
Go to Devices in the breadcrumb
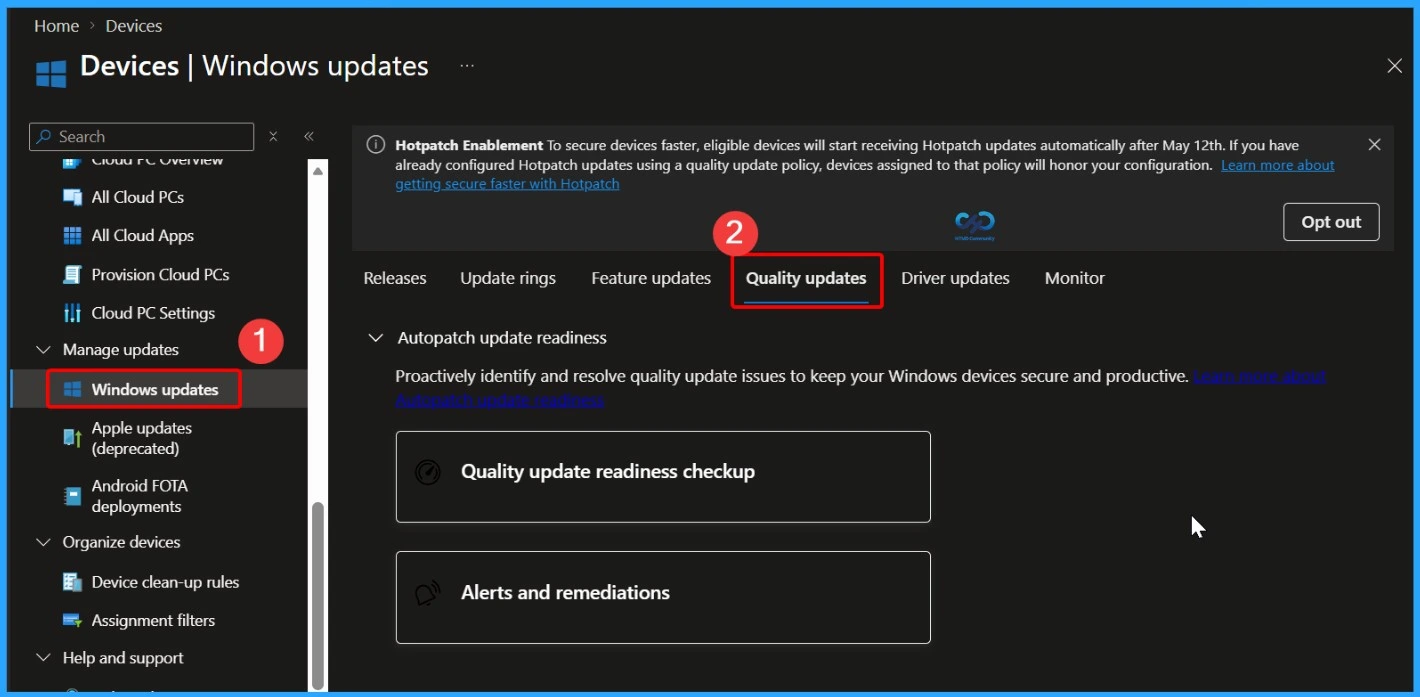point(134,26)
